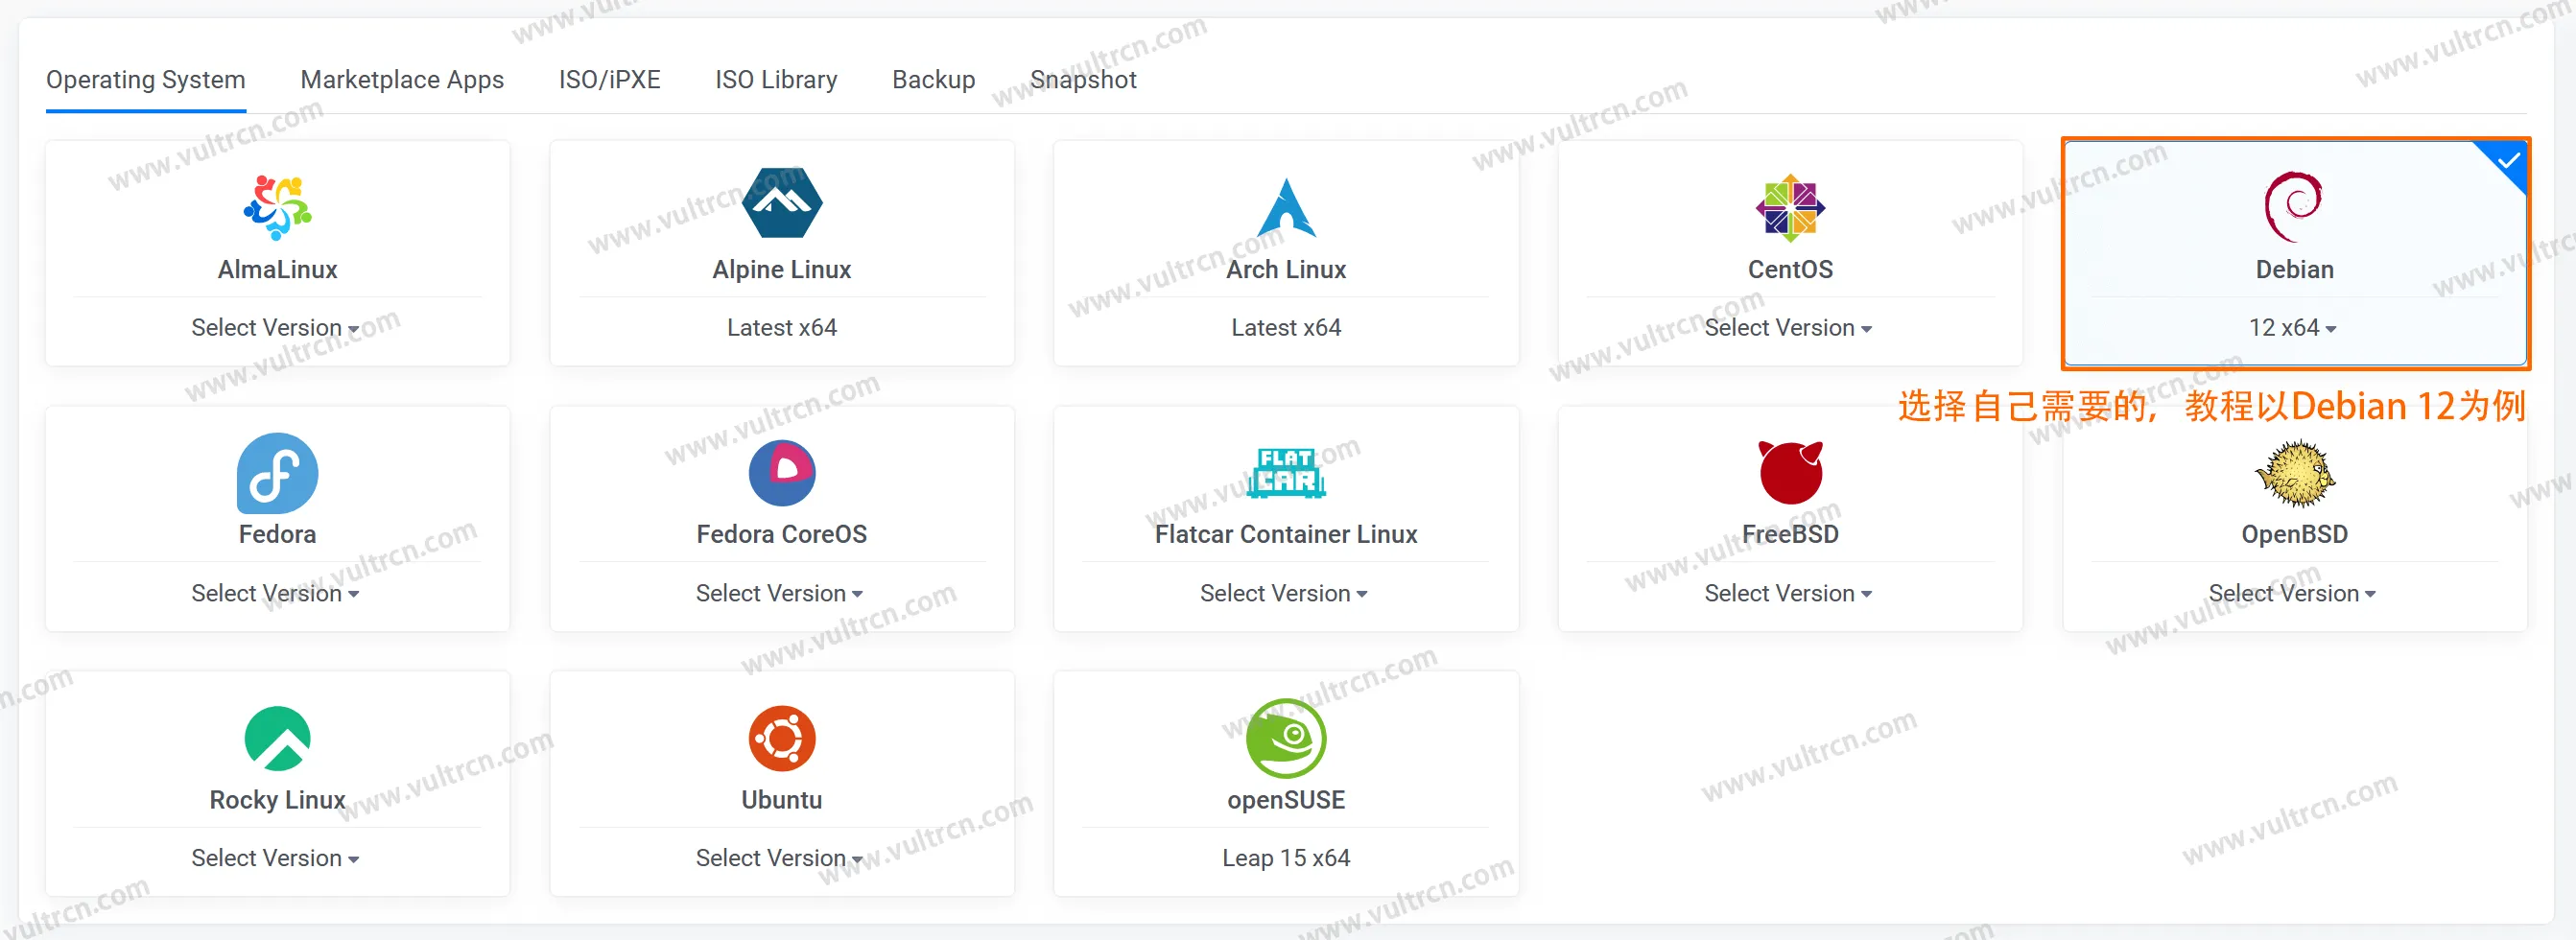Viewport: 2576px width, 940px height.
Task: Click the FreeBSD name label
Action: click(1790, 534)
